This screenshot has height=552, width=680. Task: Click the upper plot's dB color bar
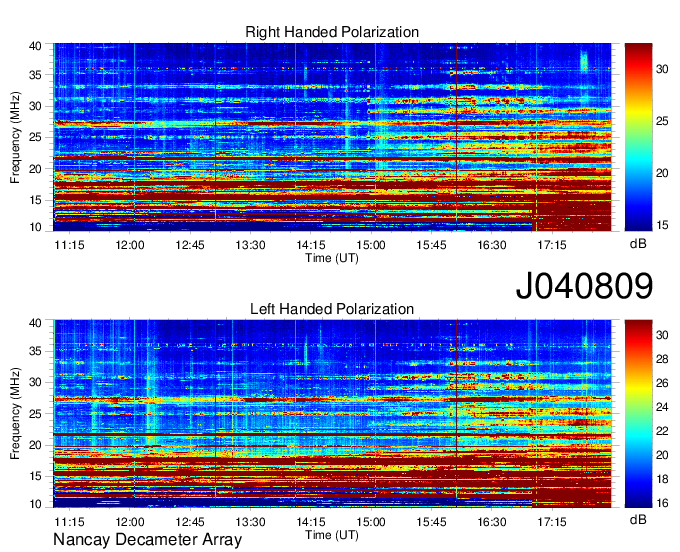click(638, 137)
